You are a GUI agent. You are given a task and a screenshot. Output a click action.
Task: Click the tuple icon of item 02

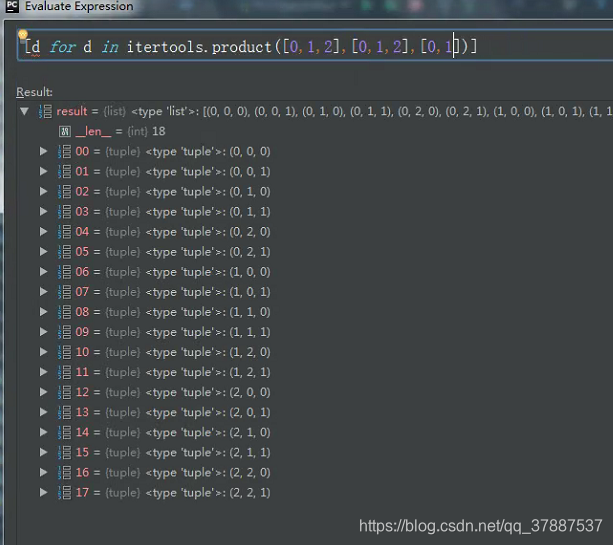(x=65, y=192)
